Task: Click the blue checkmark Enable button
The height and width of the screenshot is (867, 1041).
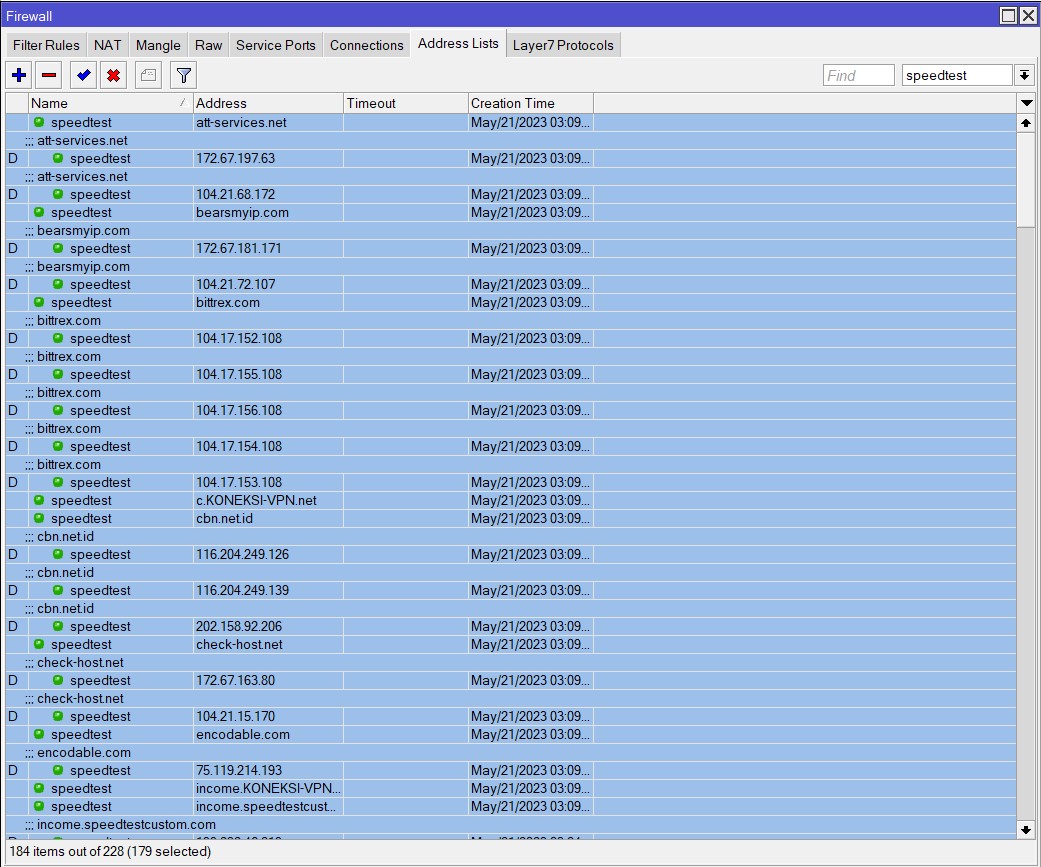Action: tap(83, 75)
